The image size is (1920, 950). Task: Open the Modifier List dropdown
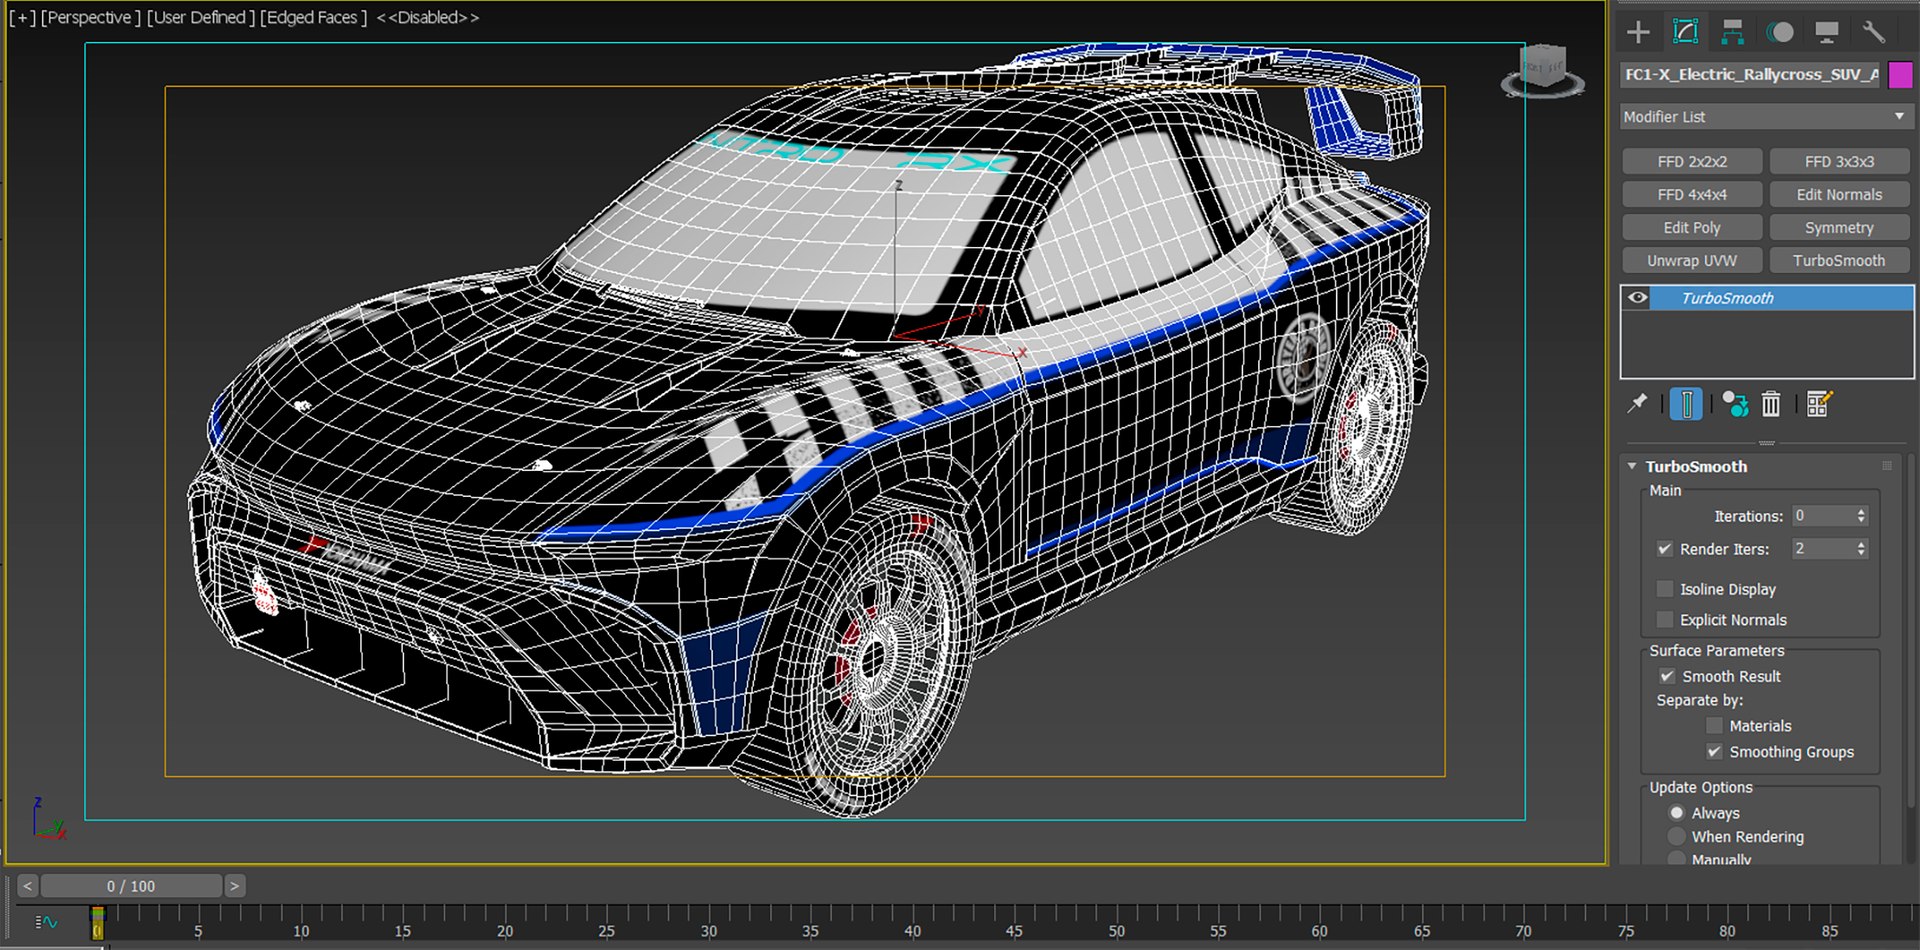[1765, 117]
